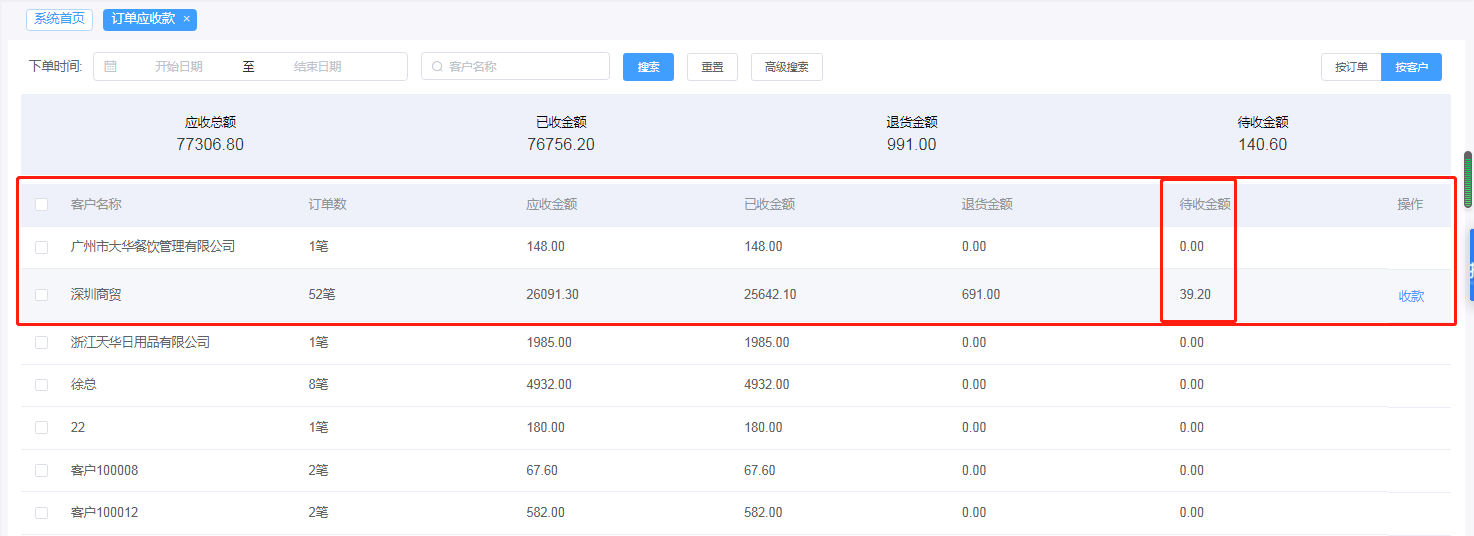Click the magnifier icon in customer search

point(437,67)
